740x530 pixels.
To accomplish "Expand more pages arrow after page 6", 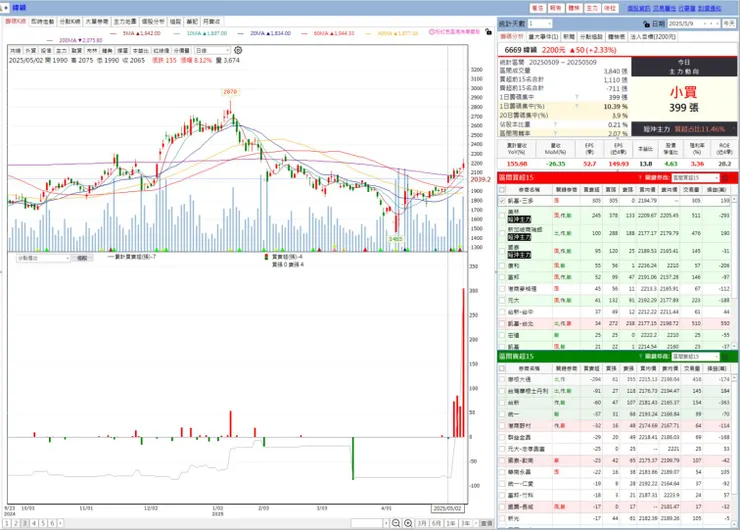I will coord(60,523).
